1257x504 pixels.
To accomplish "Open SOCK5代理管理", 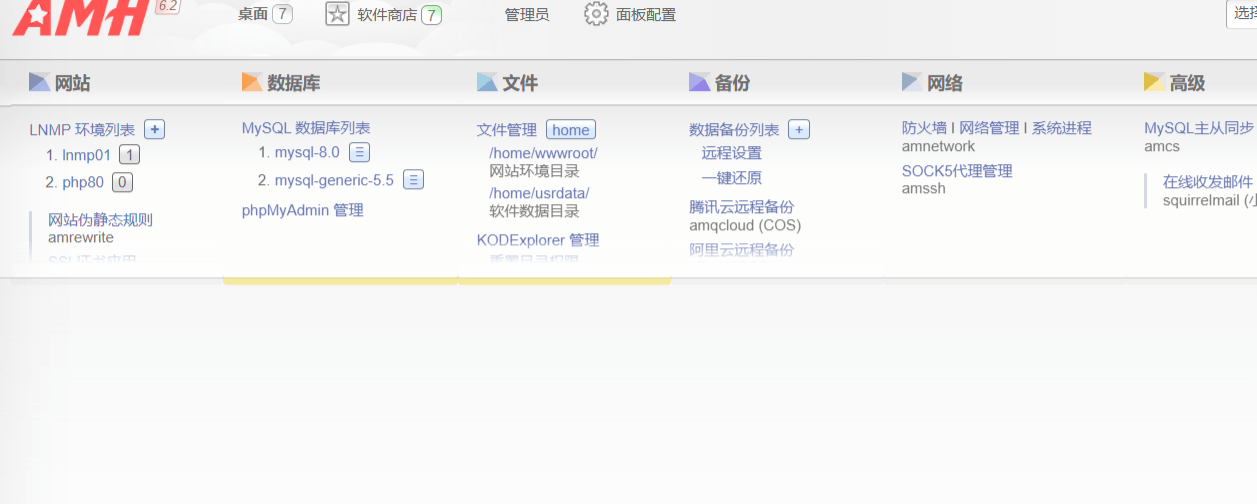I will tap(957, 171).
